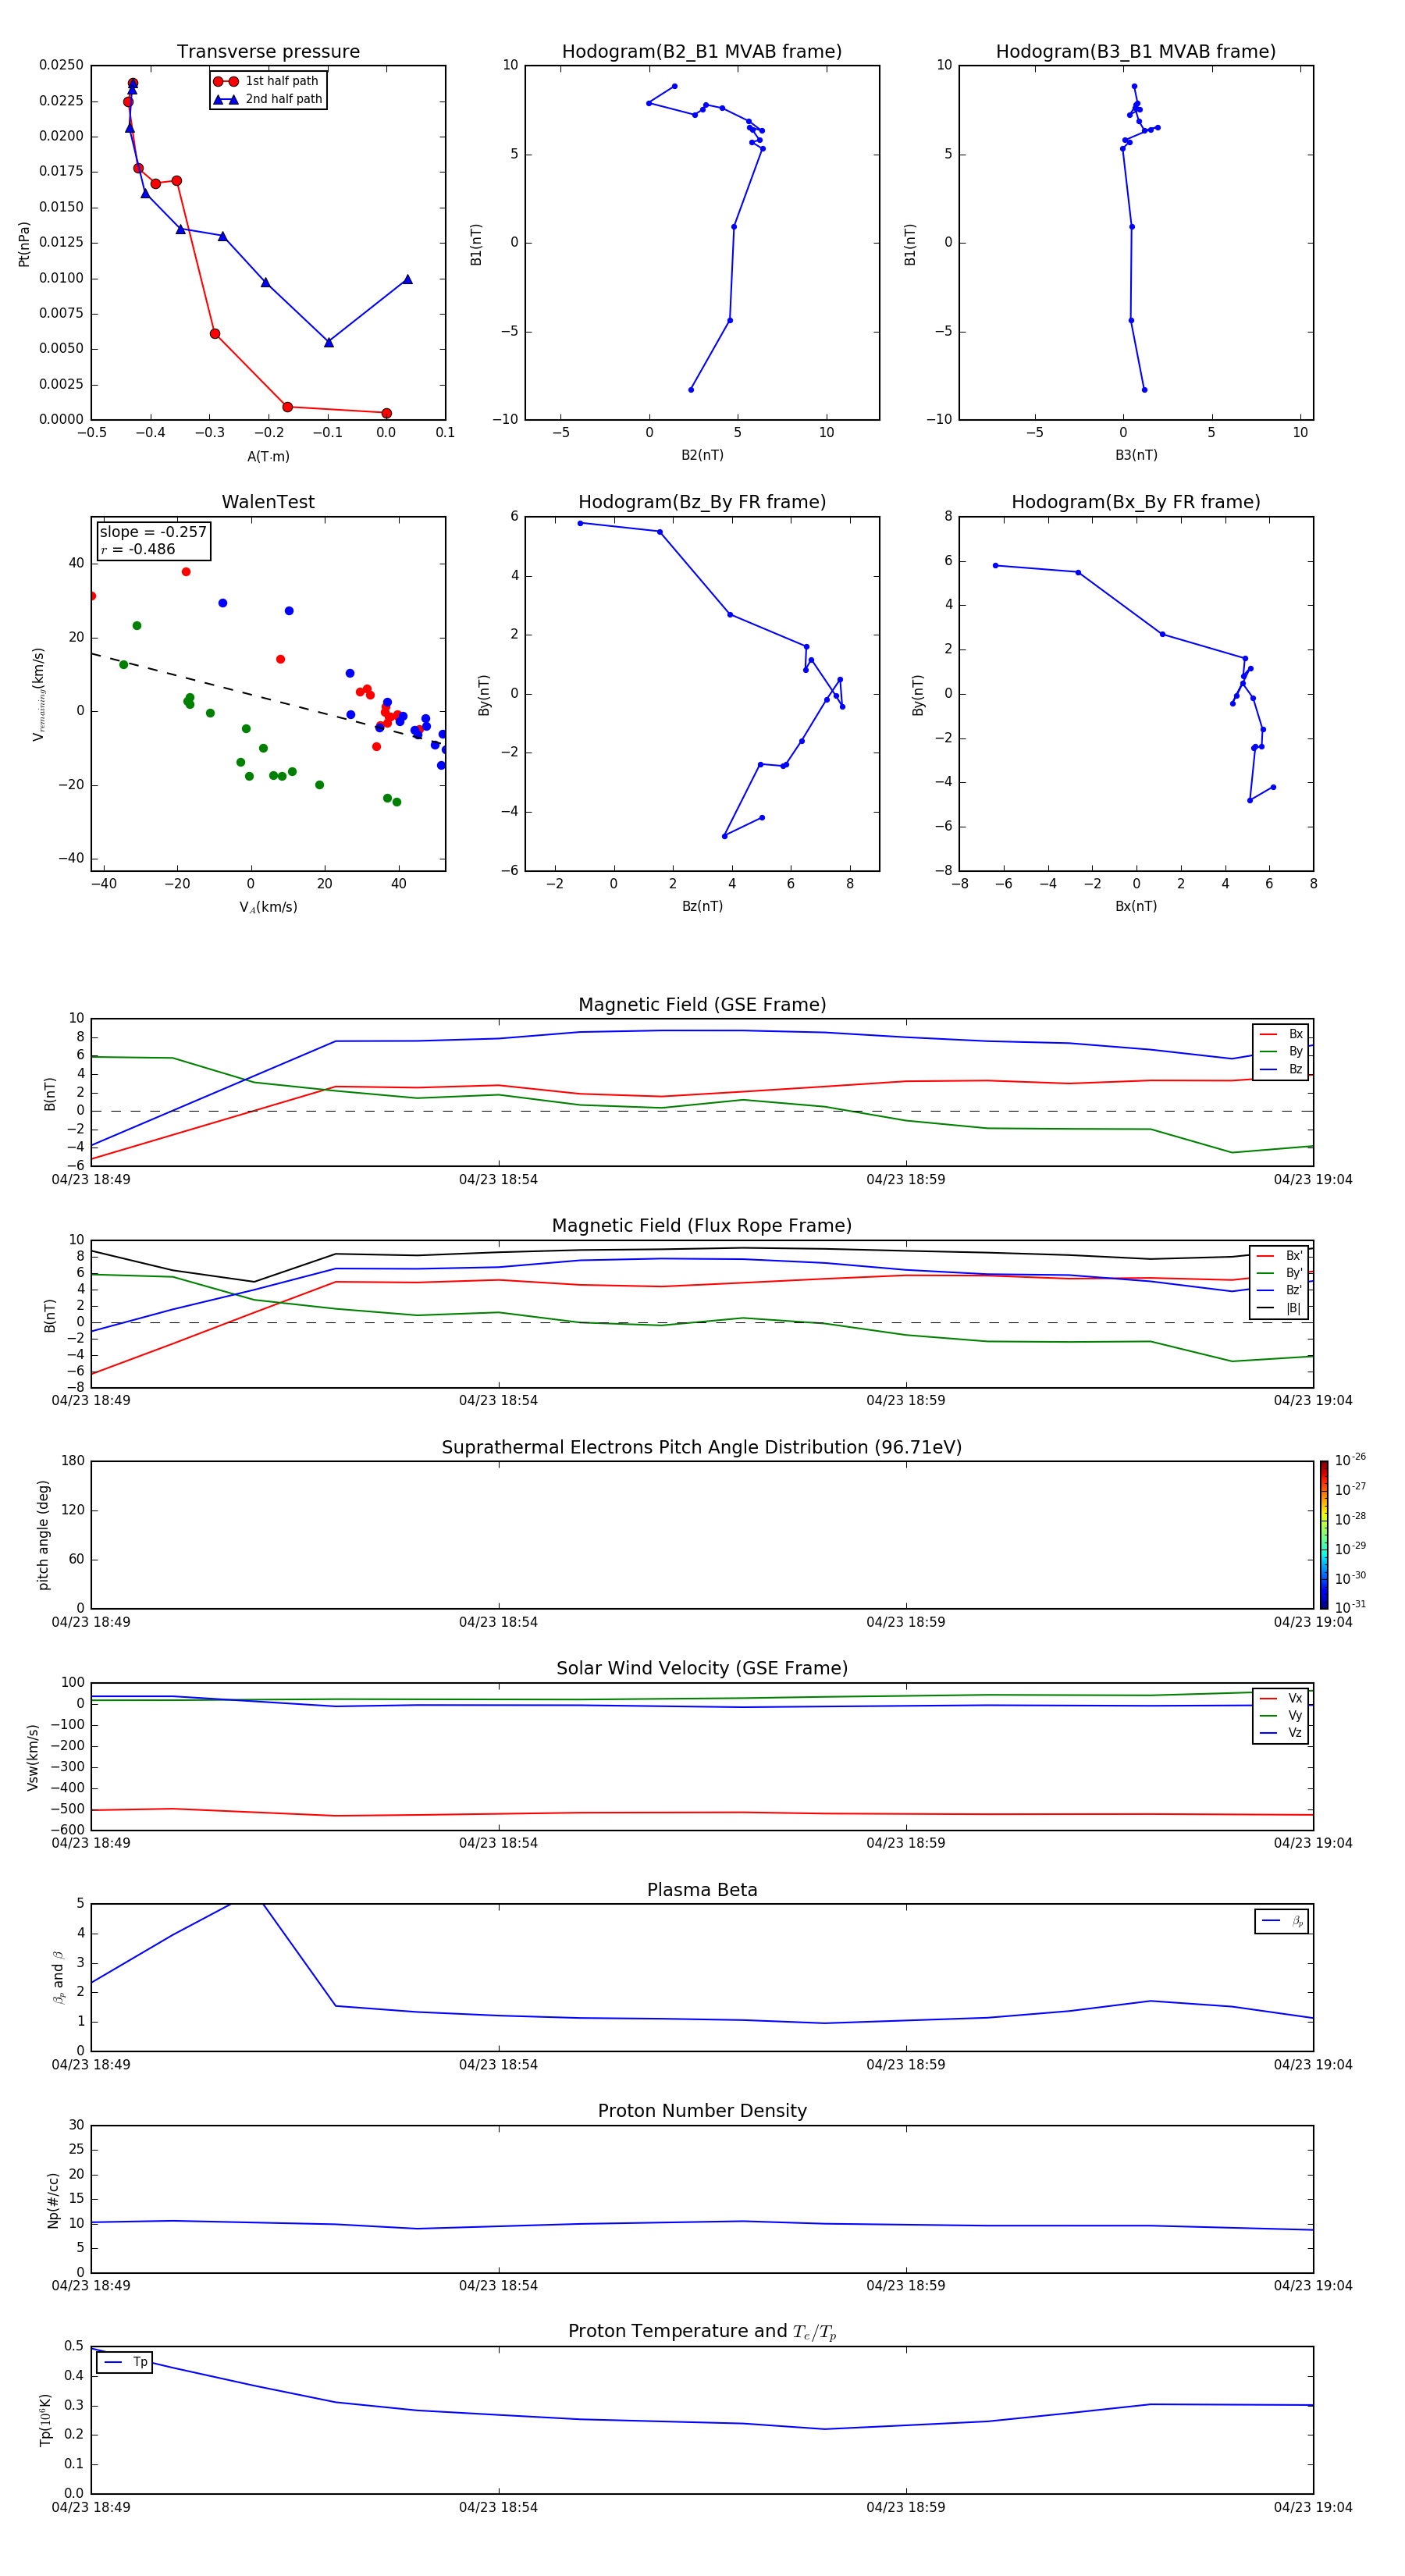This screenshot has height=2576, width=1405.
Task: Click 'Magnetic Field (Flux Rope Frame)' title
Action: 702,1226
